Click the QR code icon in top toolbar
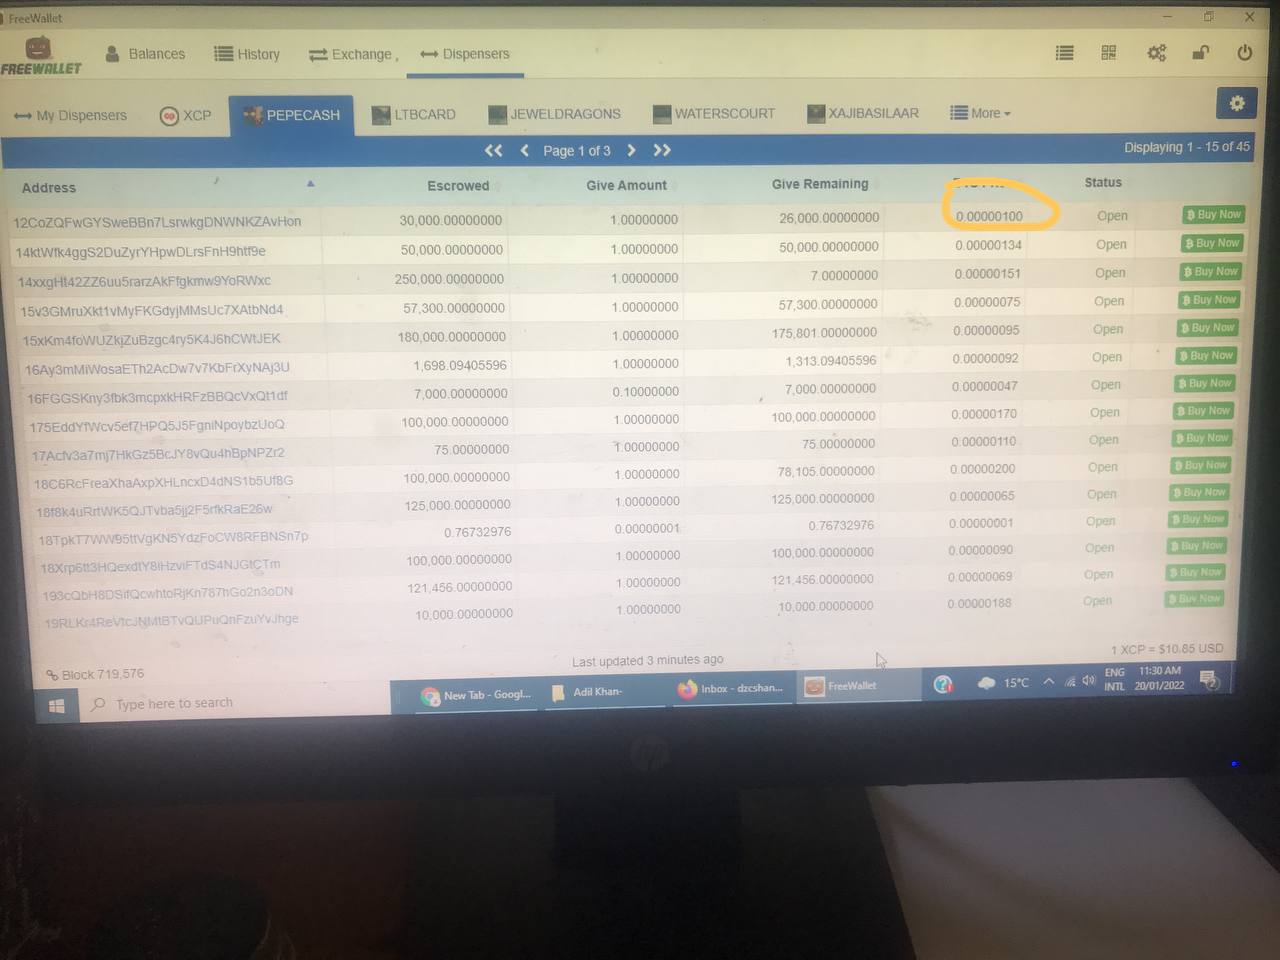The image size is (1280, 960). [x=1109, y=53]
